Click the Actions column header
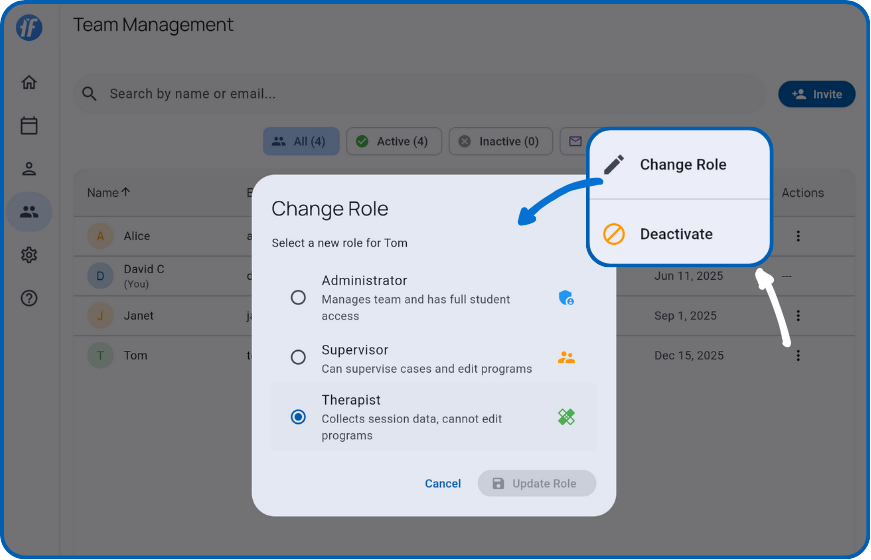 coord(803,193)
